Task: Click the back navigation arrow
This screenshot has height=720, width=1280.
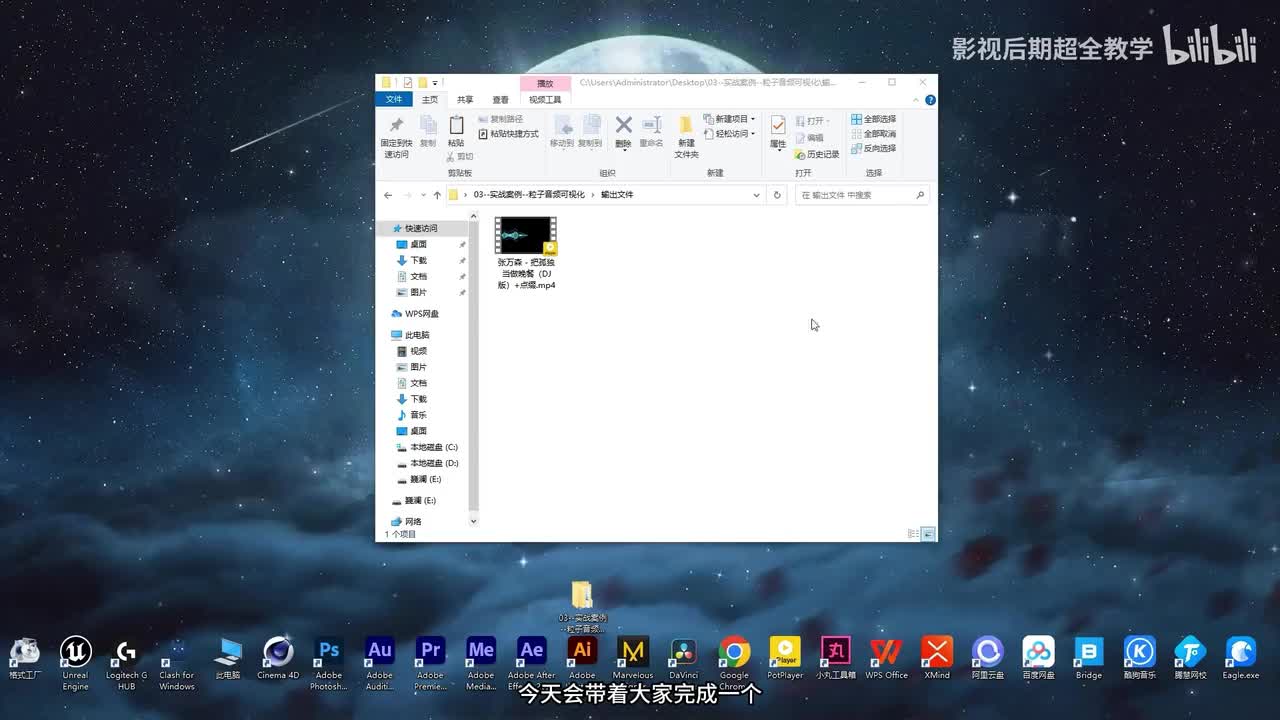Action: [389, 195]
